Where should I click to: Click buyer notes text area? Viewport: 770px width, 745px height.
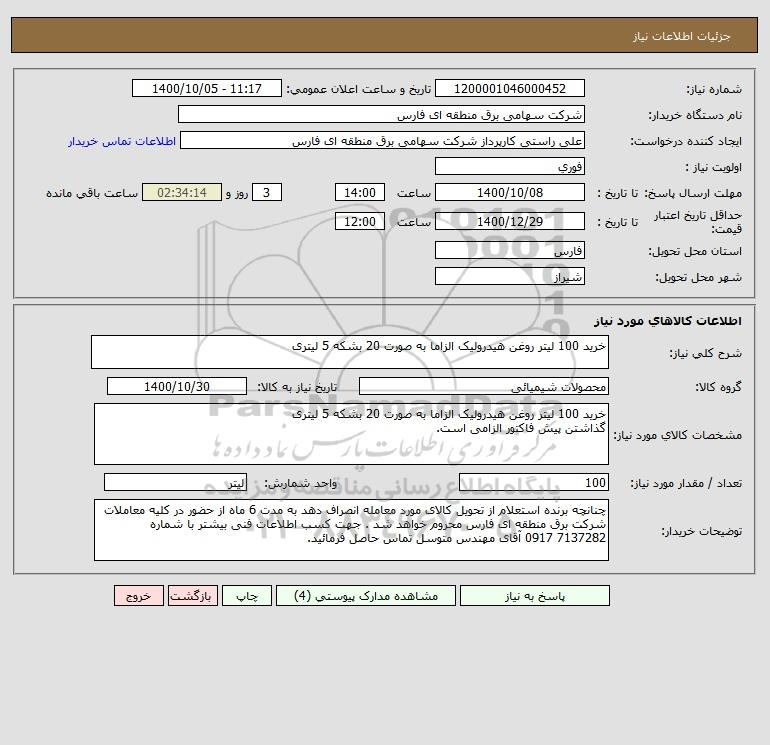(x=351, y=530)
